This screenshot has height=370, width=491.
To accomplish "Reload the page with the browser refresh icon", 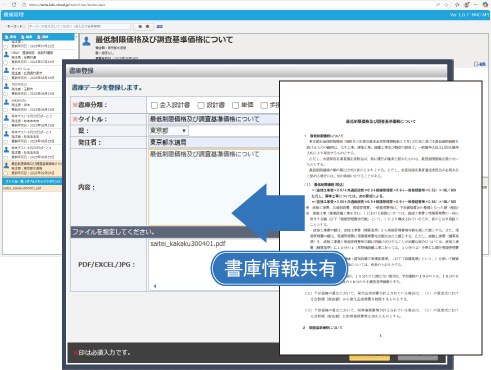I will 14,5.
